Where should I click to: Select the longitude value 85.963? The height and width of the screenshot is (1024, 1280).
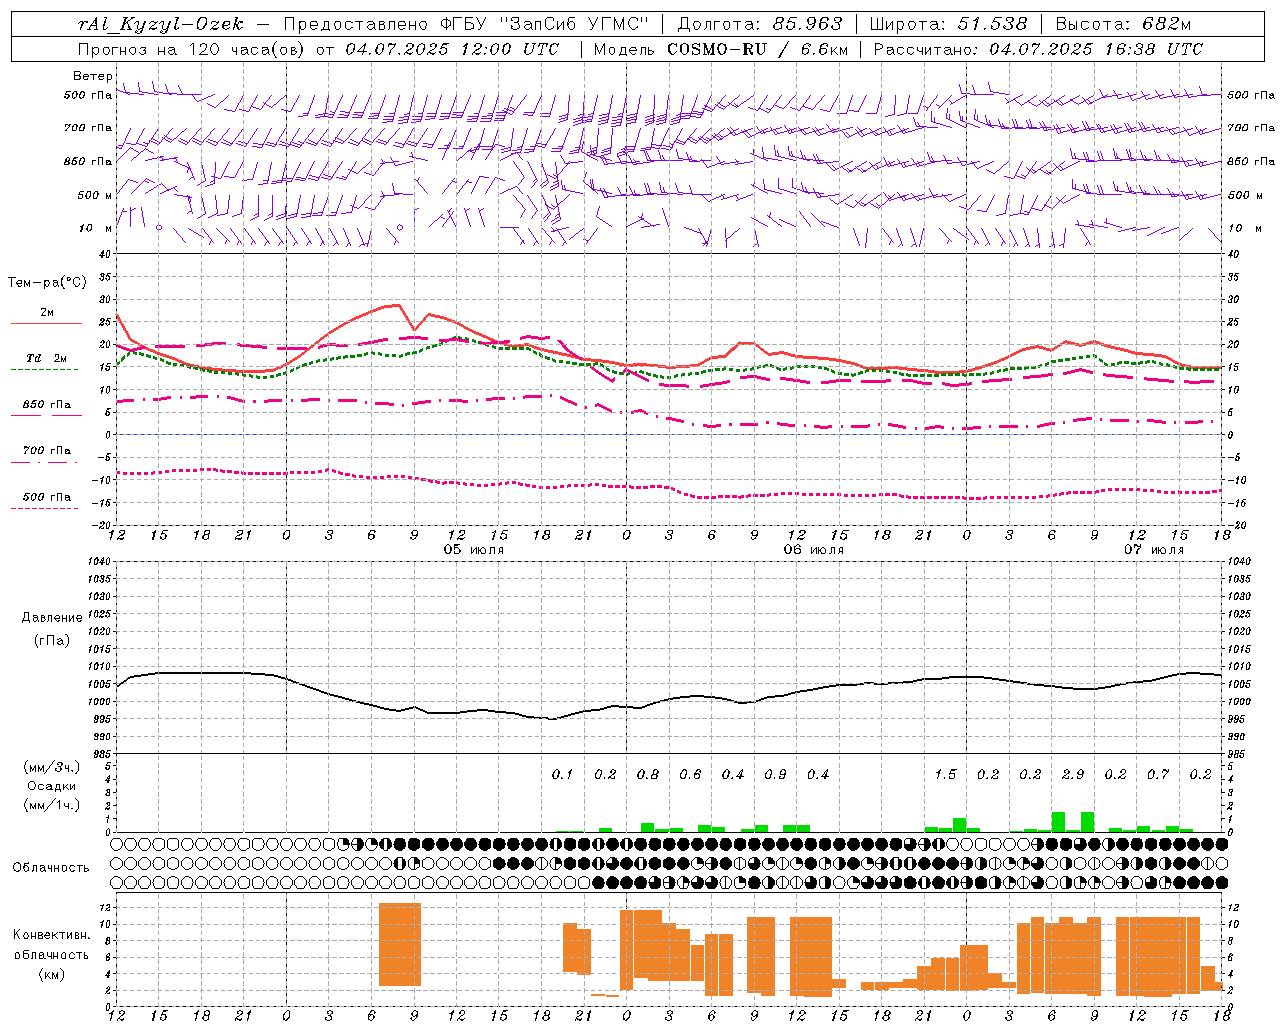pyautogui.click(x=809, y=24)
